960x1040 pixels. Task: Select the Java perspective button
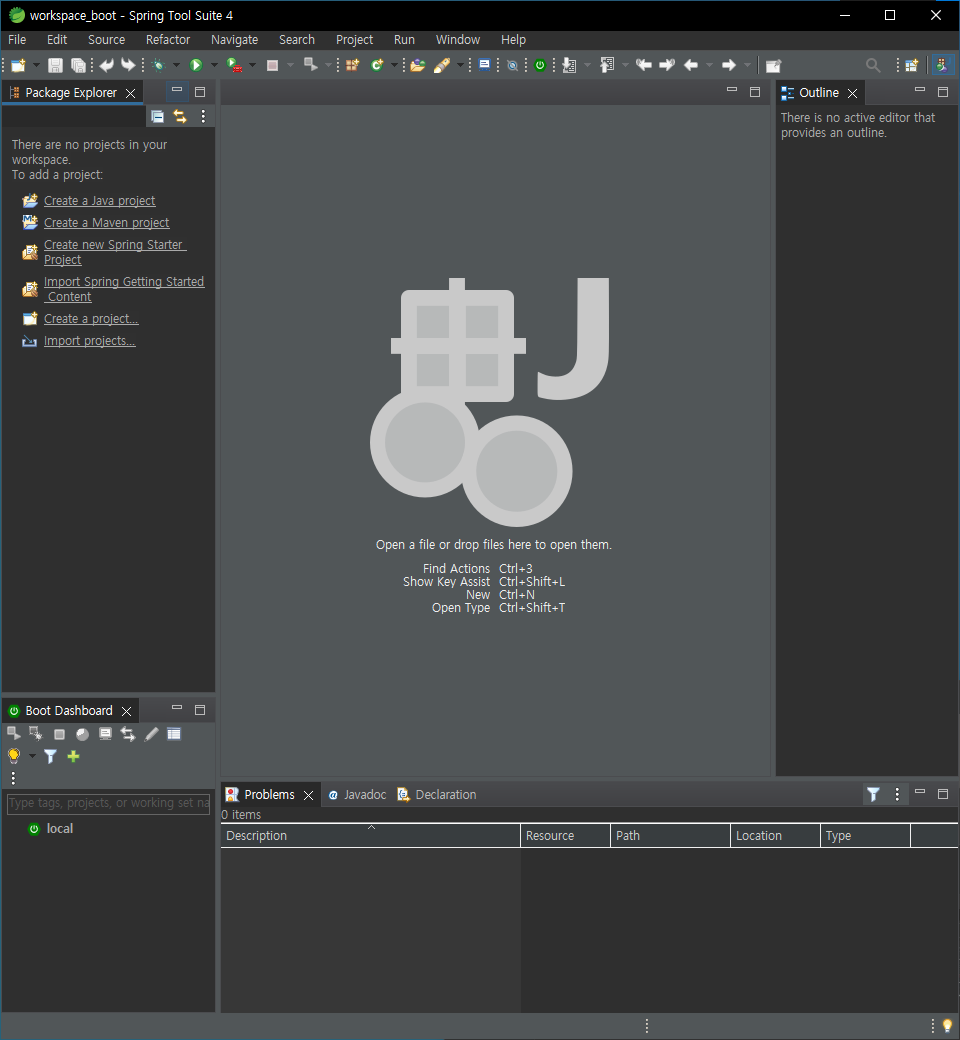click(x=942, y=65)
